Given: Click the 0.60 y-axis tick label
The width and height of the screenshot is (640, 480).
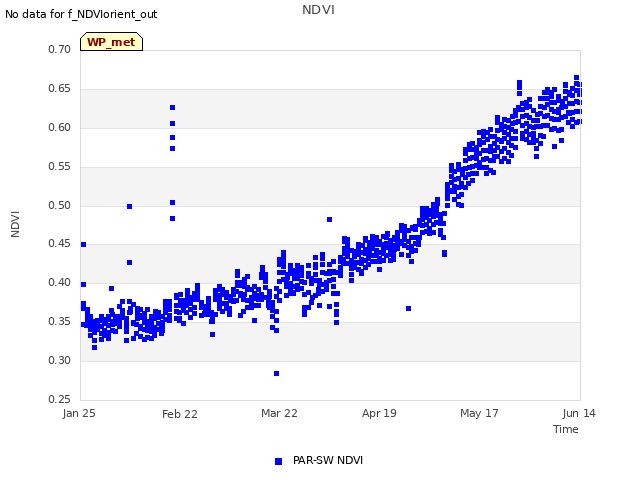Looking at the screenshot, I should tap(60, 127).
